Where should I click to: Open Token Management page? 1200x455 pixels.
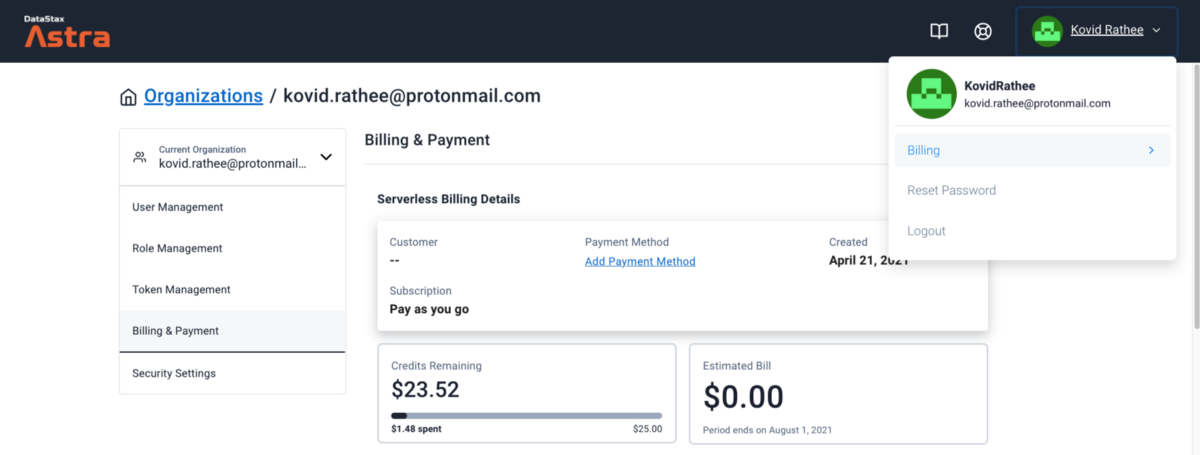pyautogui.click(x=181, y=289)
